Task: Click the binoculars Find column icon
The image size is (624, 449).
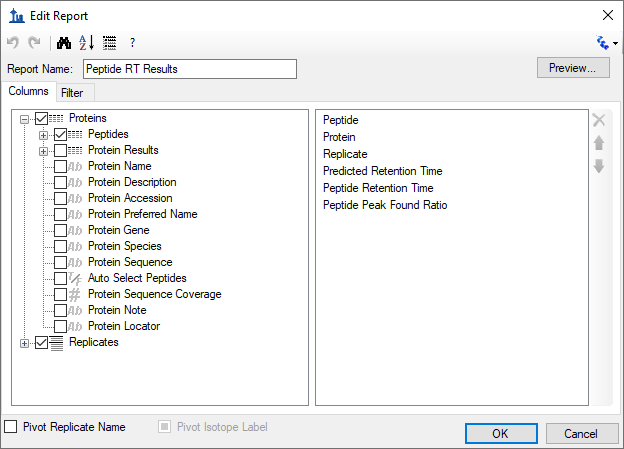Action: click(65, 43)
